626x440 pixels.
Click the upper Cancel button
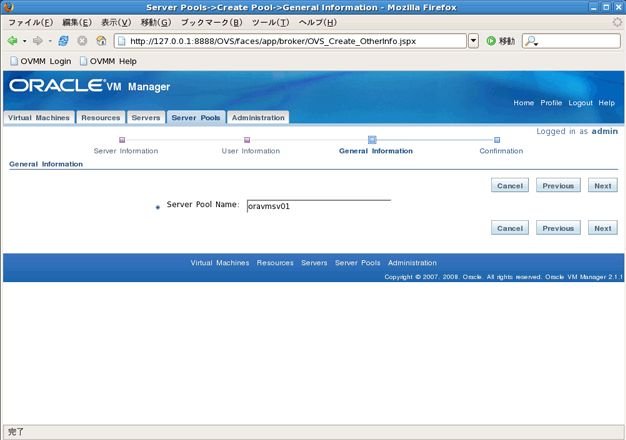pos(510,186)
